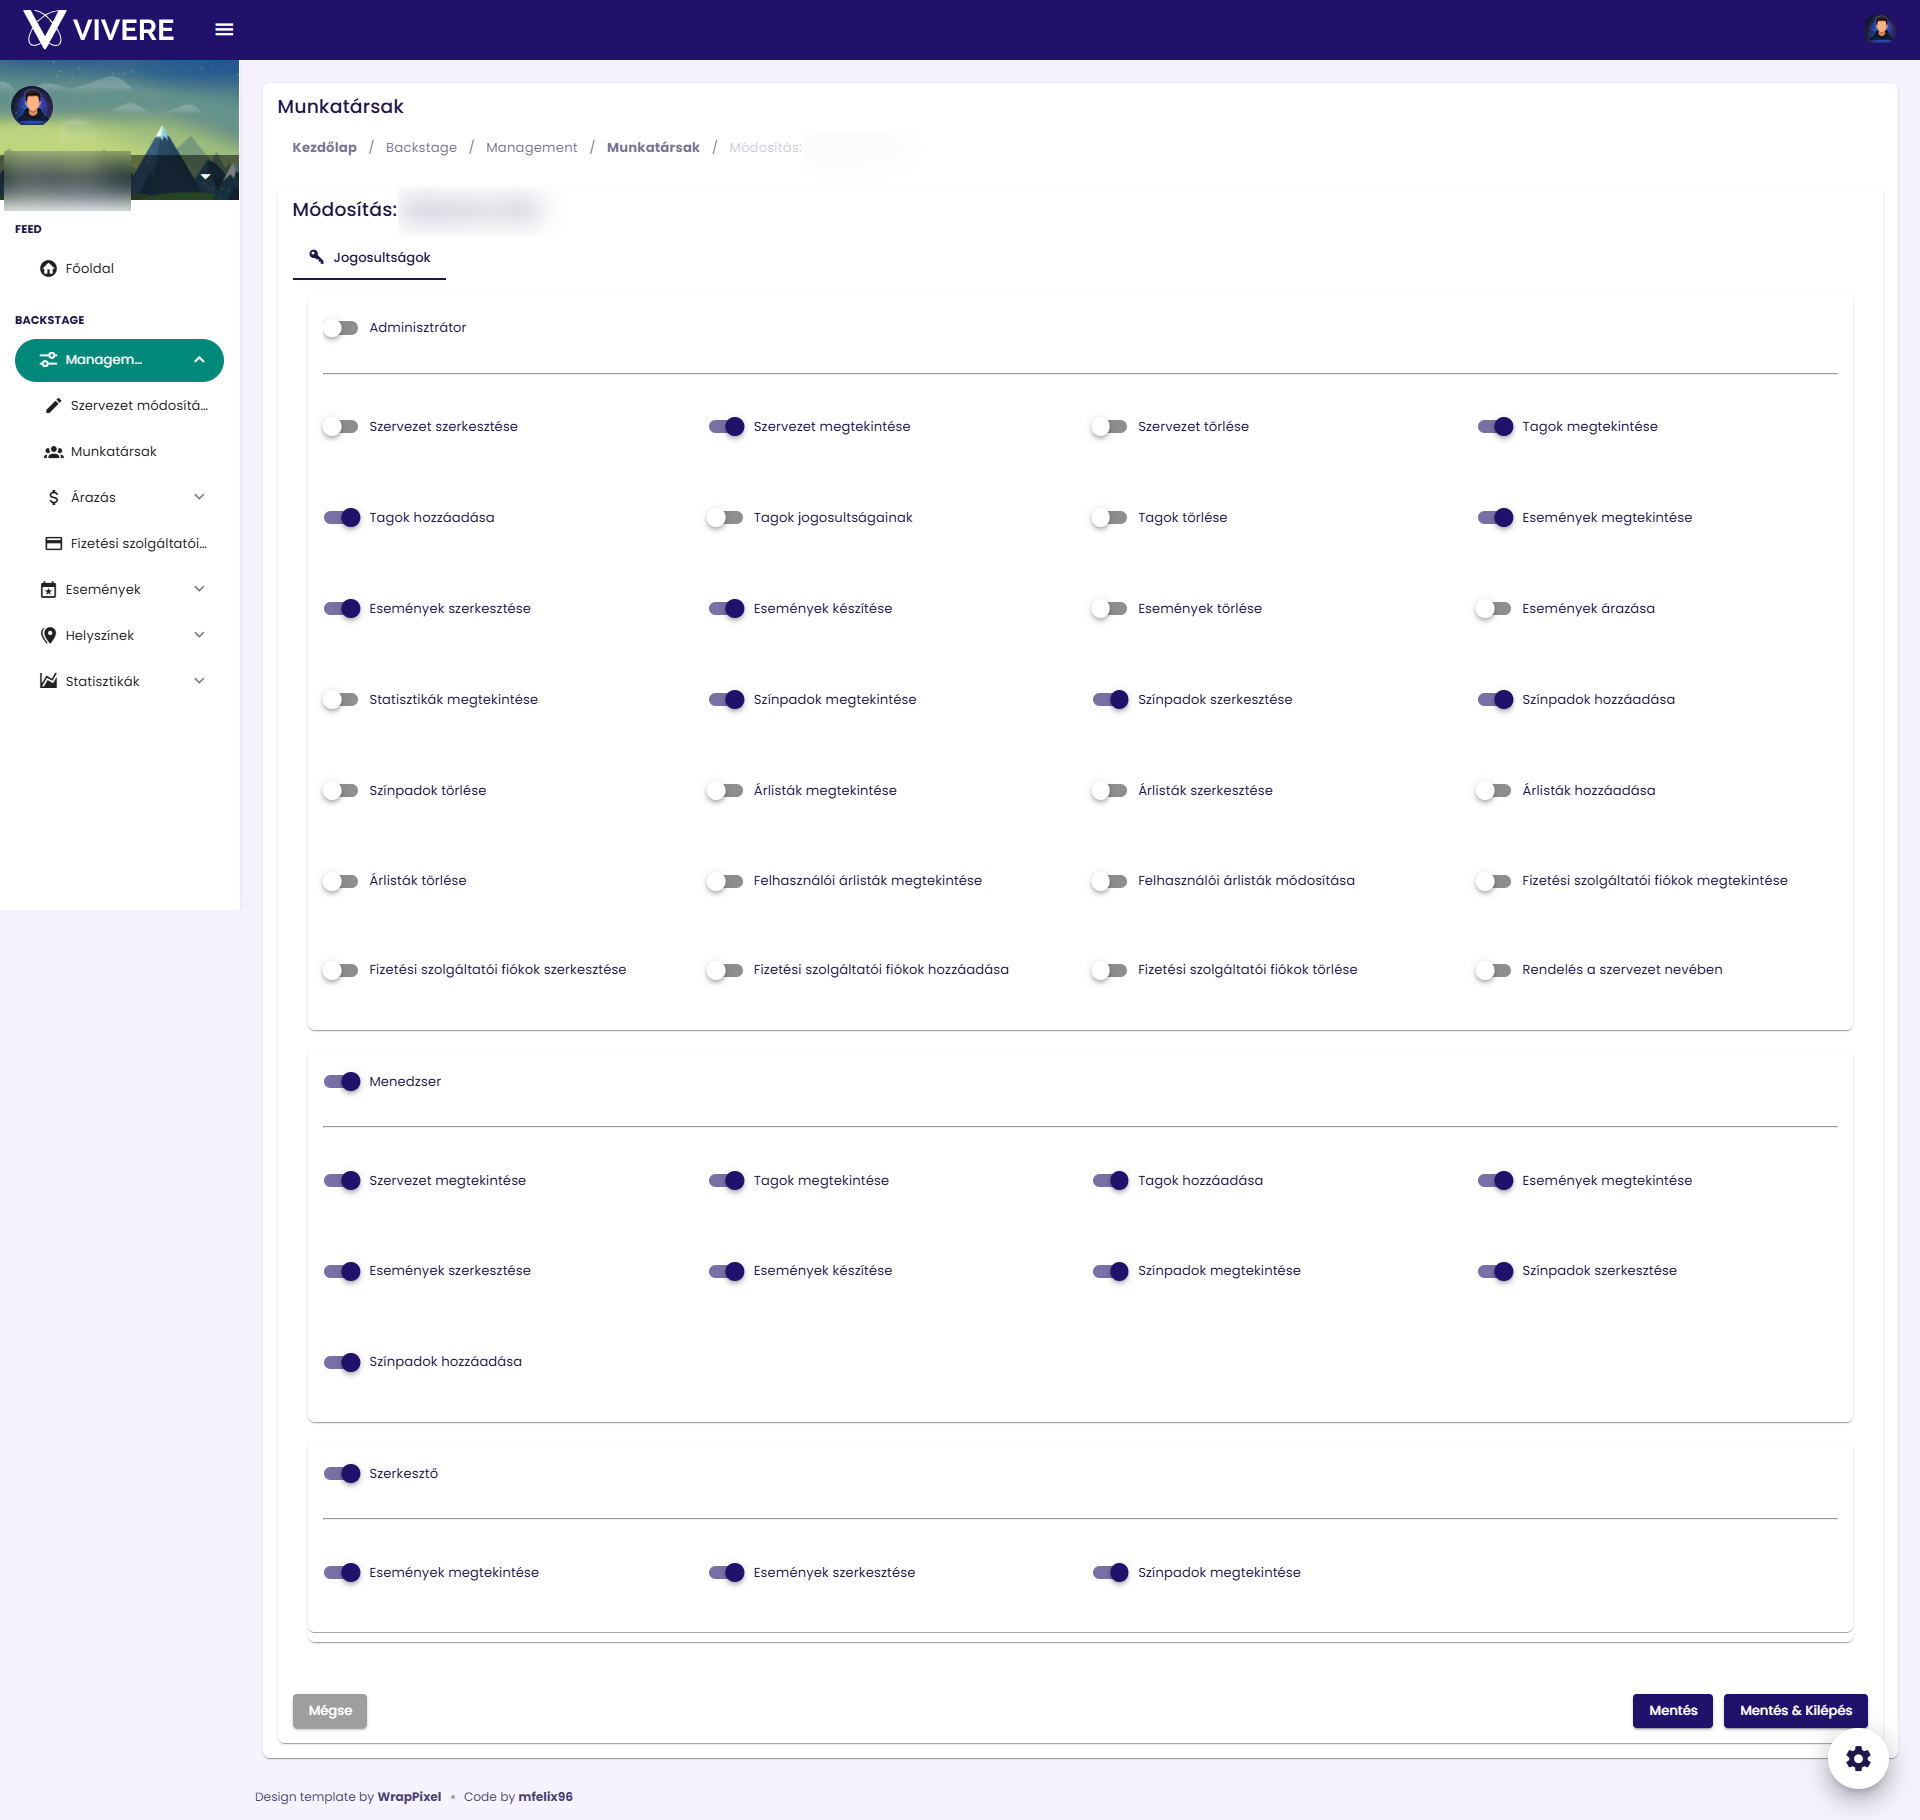Click the Események calendar icon
The image size is (1920, 1820).
click(48, 590)
